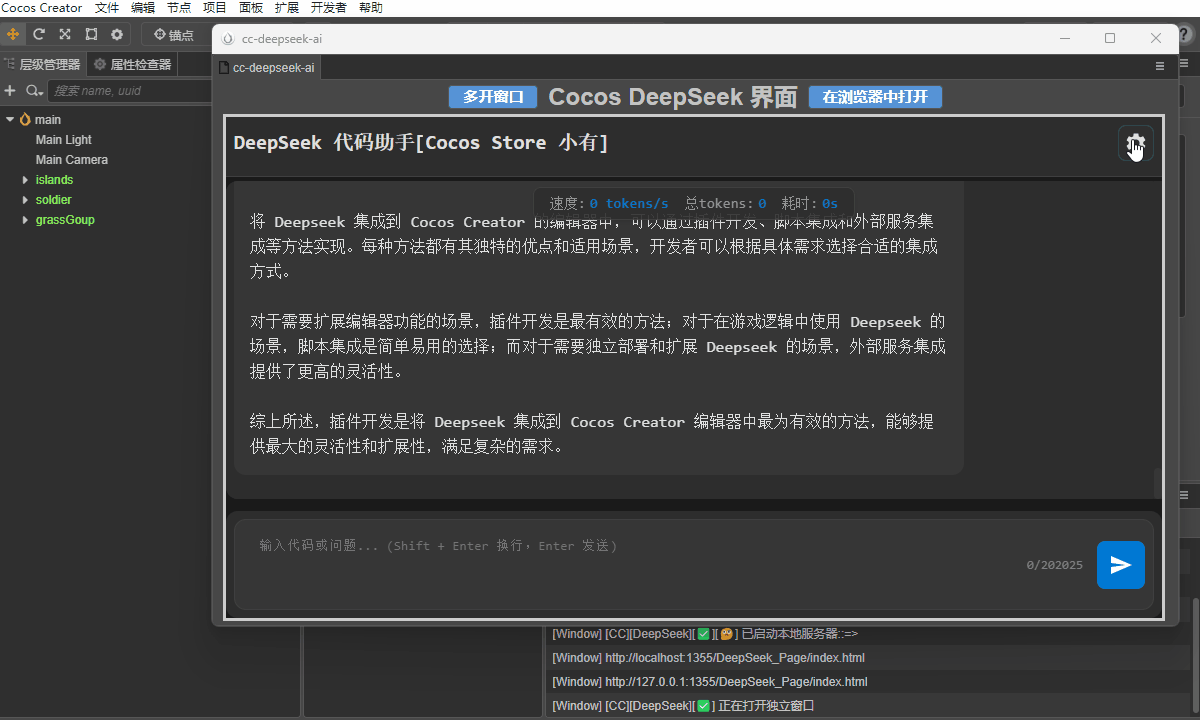Viewport: 1200px width, 720px height.
Task: Open the 节点 menu
Action: click(179, 8)
